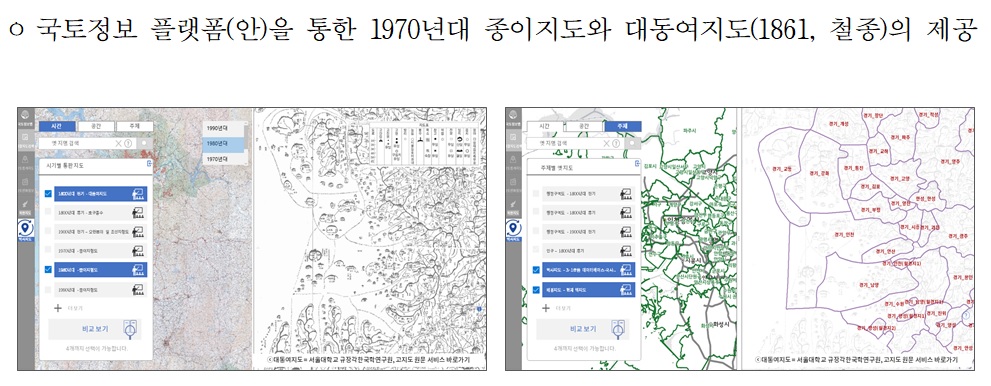Select 주제 tab in right screenshot
Viewport: 991px width, 386px height.
point(623,126)
